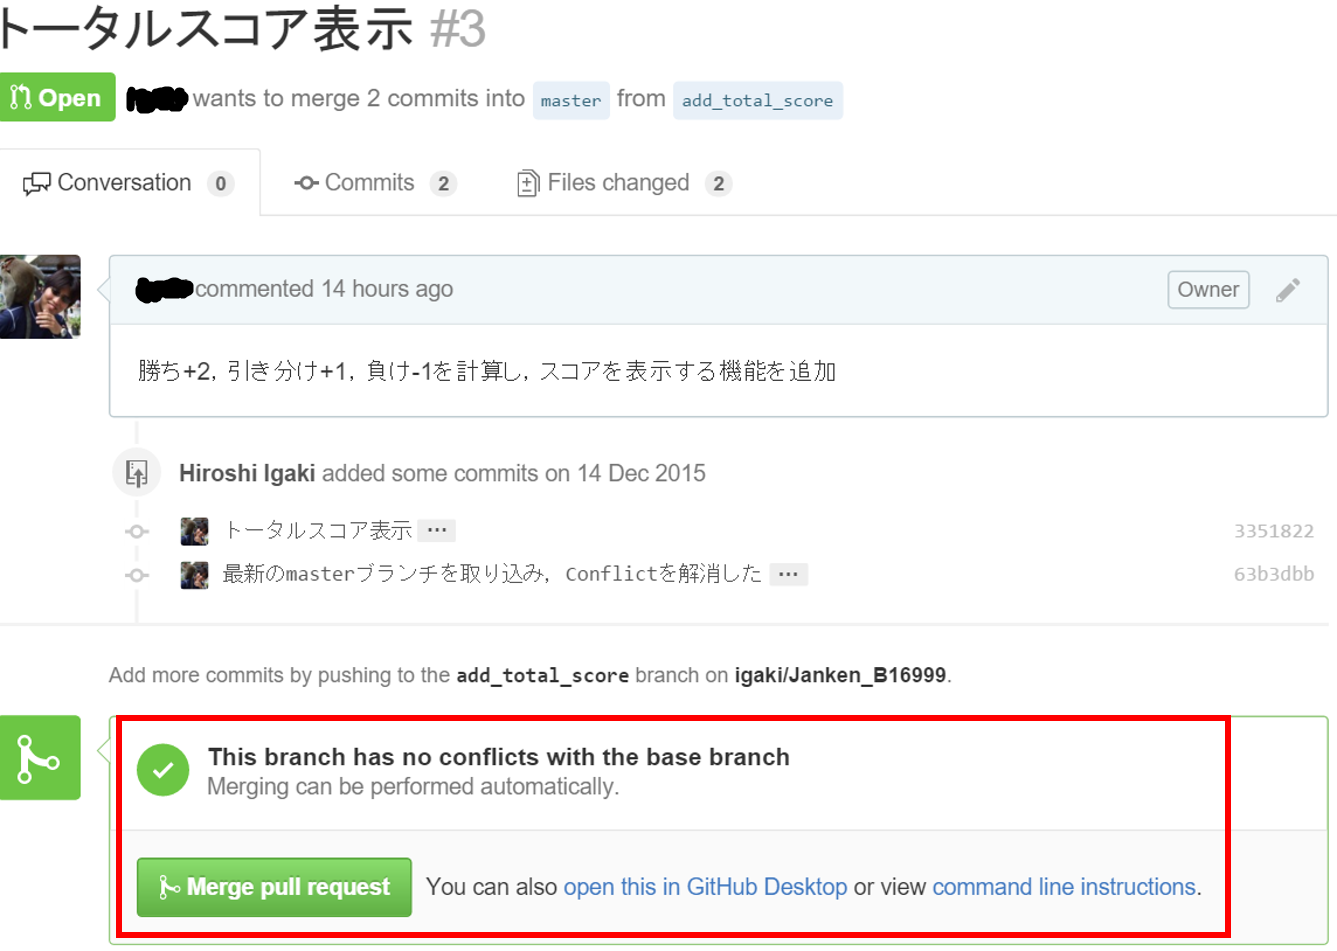Click avatar beside トータルスコア表示 commit
This screenshot has width=1337, height=951.
pyautogui.click(x=194, y=531)
